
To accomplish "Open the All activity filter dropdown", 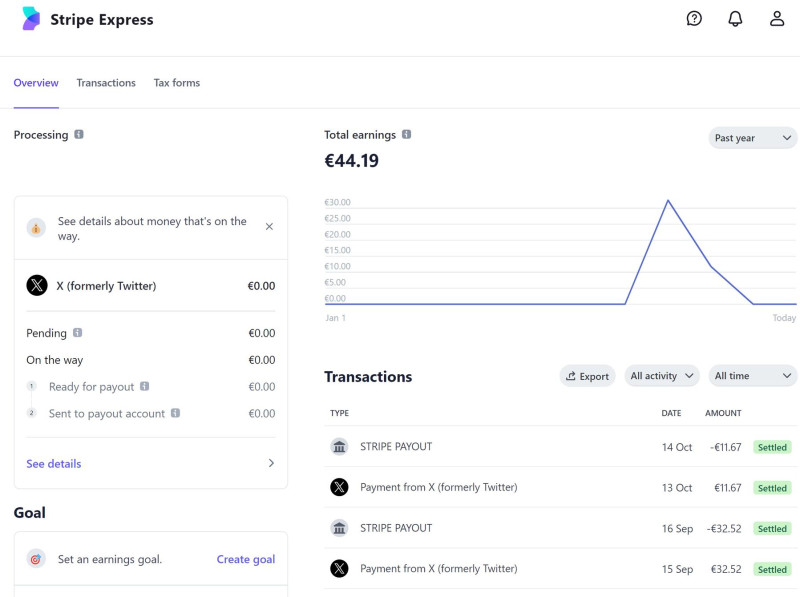I will coord(662,376).
